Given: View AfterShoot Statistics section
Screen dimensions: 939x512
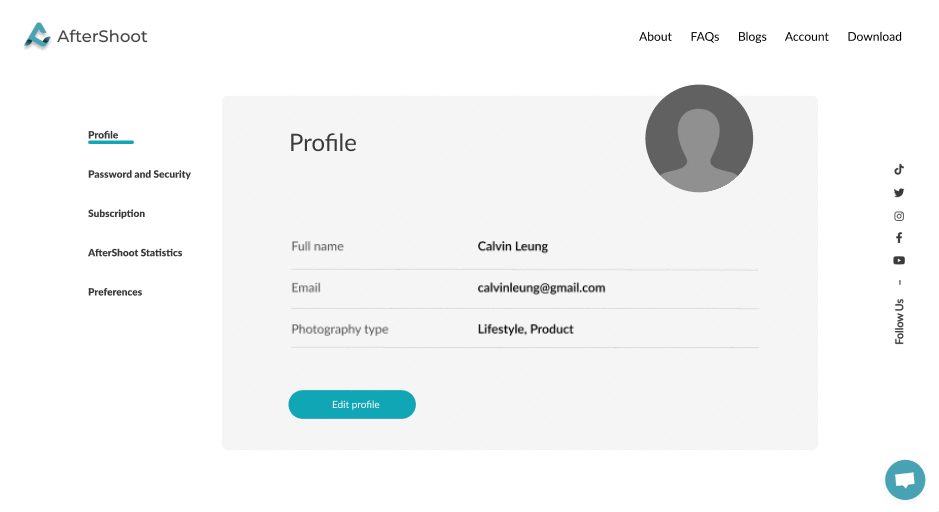Looking at the screenshot, I should point(135,253).
